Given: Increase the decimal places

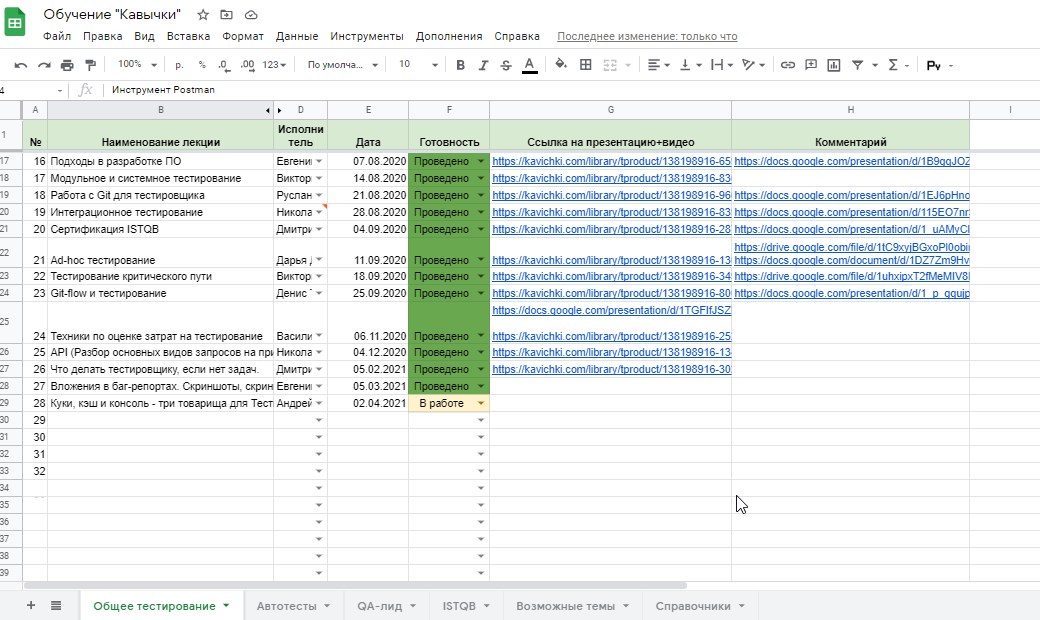Looking at the screenshot, I should [247, 65].
